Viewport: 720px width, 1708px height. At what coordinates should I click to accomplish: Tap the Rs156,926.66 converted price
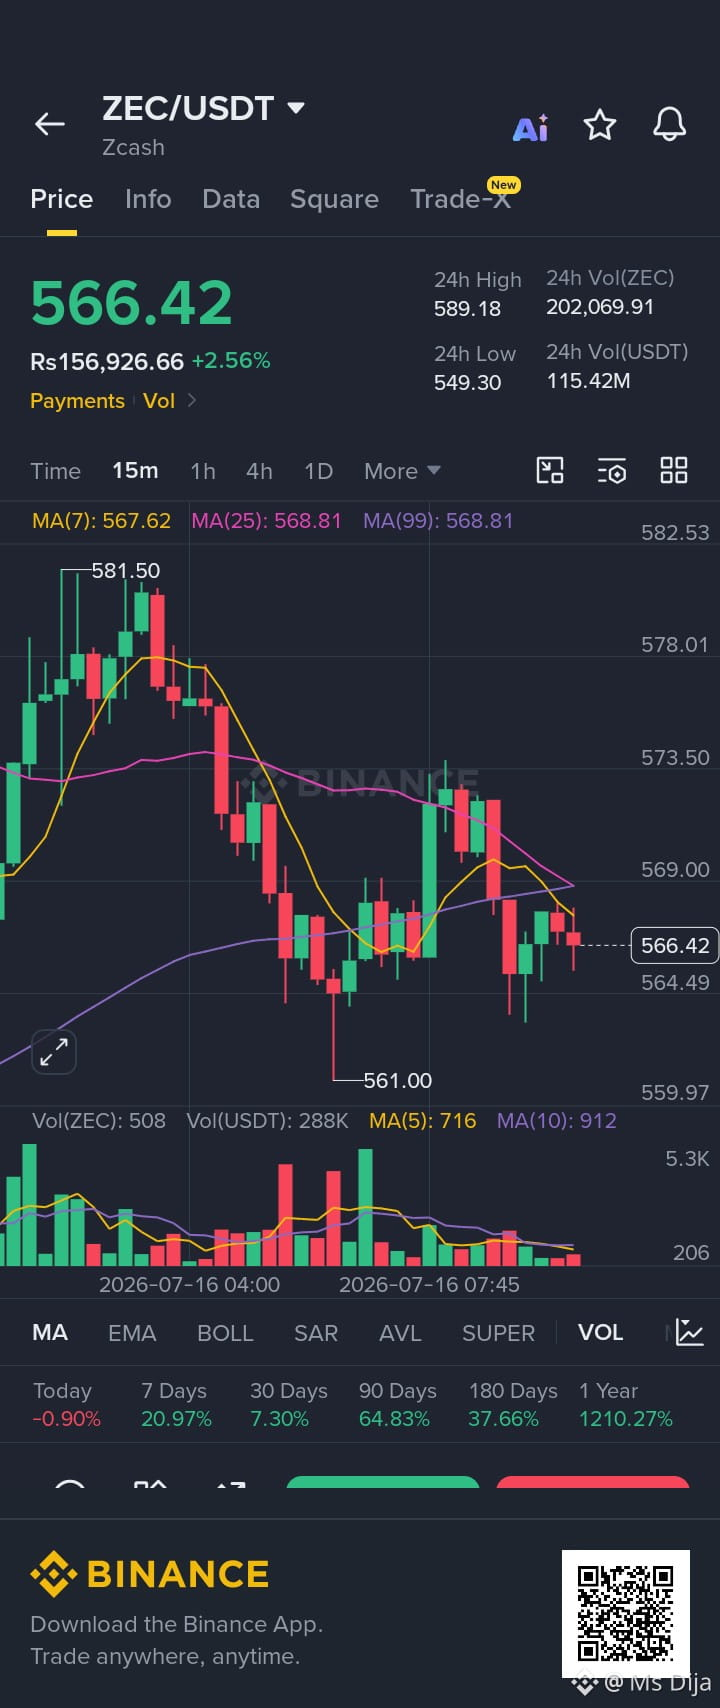click(x=107, y=361)
